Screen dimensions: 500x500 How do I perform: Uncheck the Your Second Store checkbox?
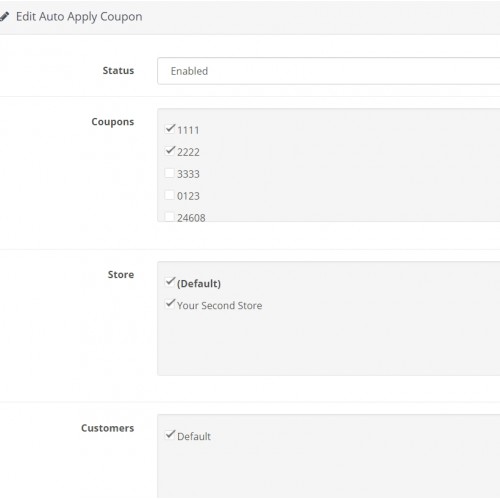tap(170, 304)
